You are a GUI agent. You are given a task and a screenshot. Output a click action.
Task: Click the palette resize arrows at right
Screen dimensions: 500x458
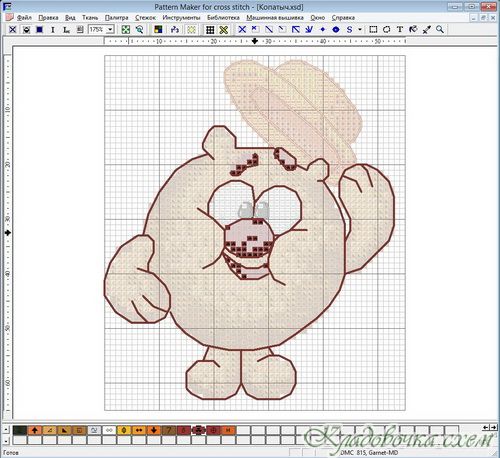(489, 428)
